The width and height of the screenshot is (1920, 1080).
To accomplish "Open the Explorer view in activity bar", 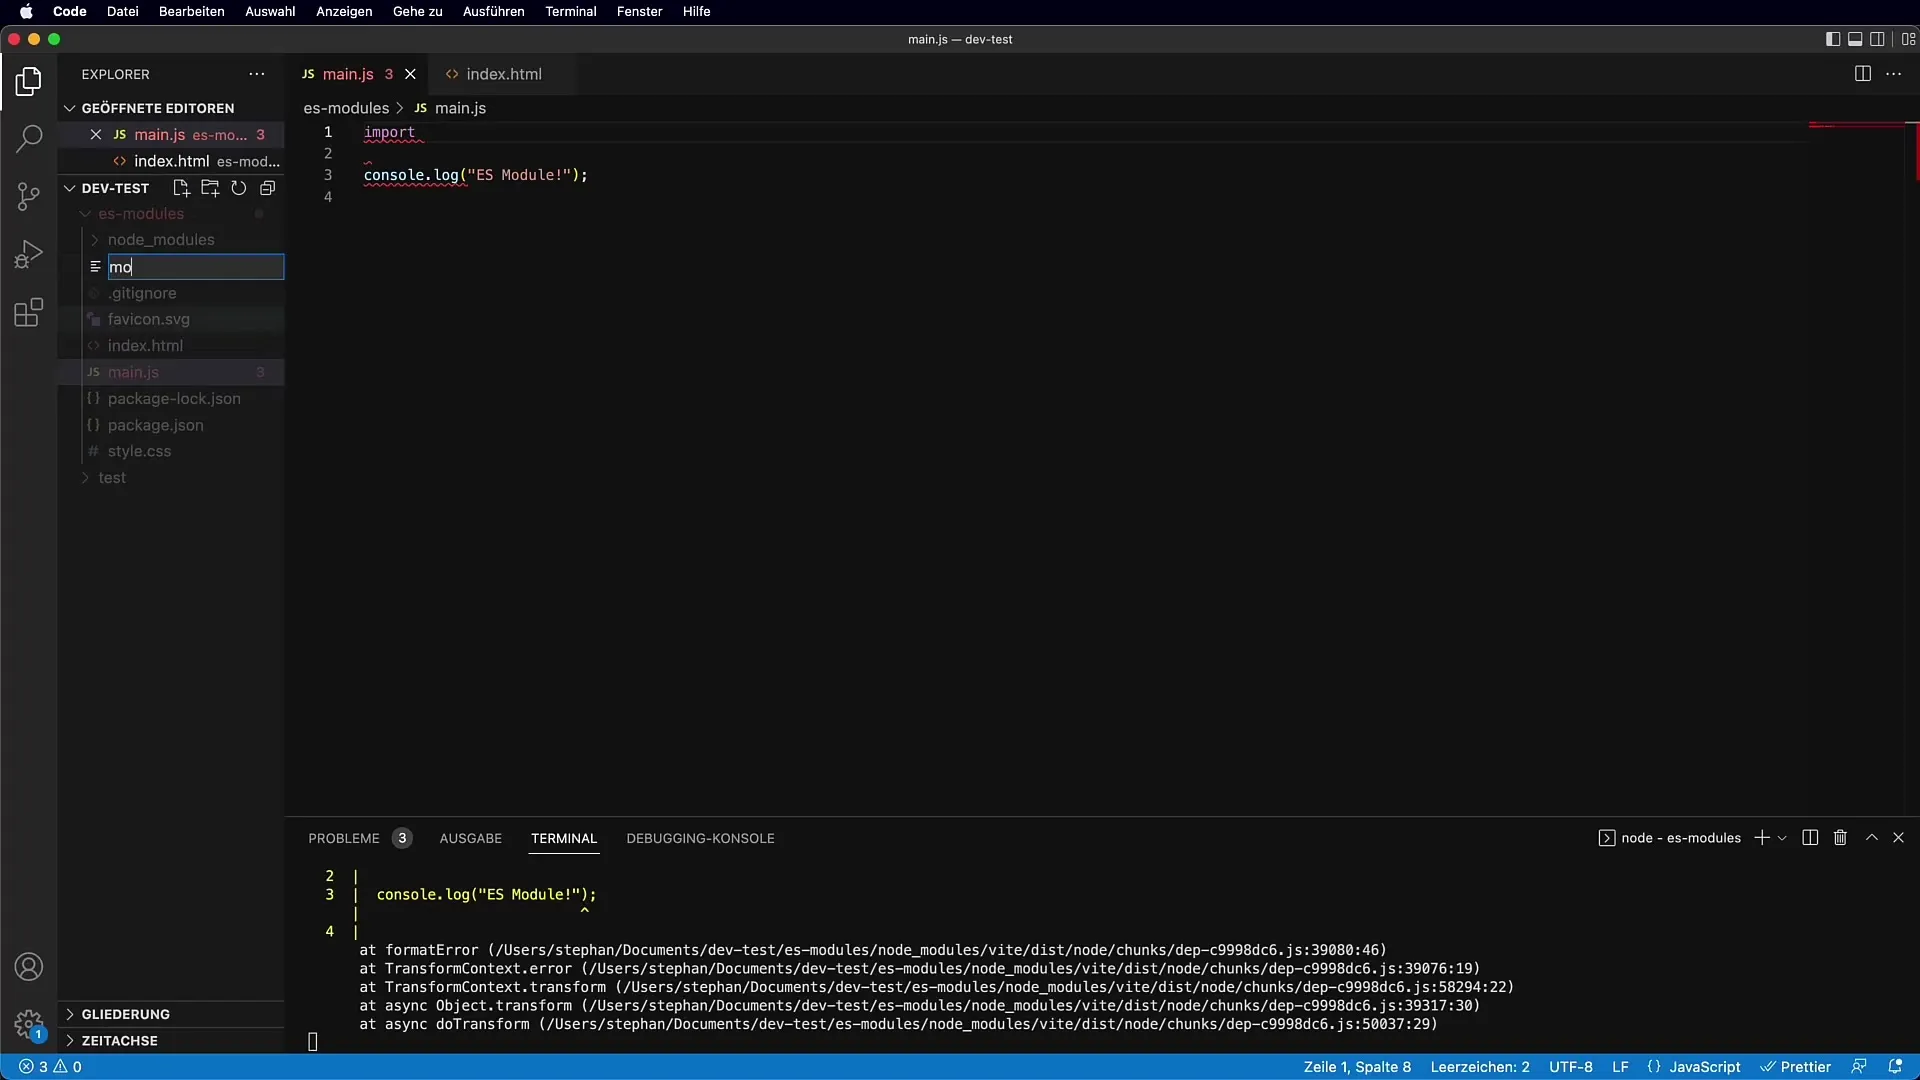I will (29, 81).
